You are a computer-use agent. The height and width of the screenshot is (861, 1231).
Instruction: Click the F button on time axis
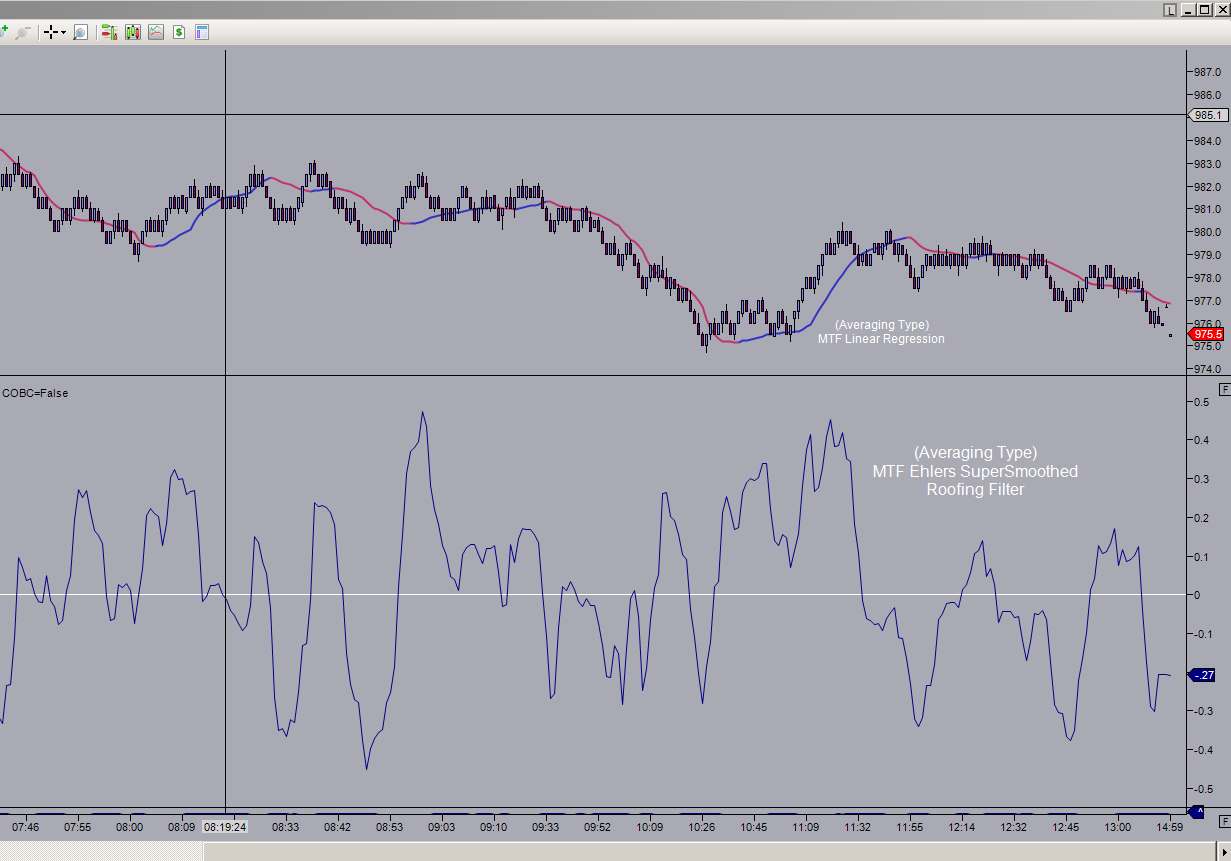pos(1223,820)
